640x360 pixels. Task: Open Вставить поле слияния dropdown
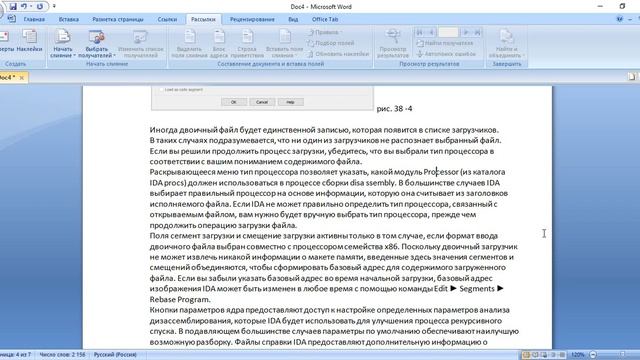(x=284, y=43)
